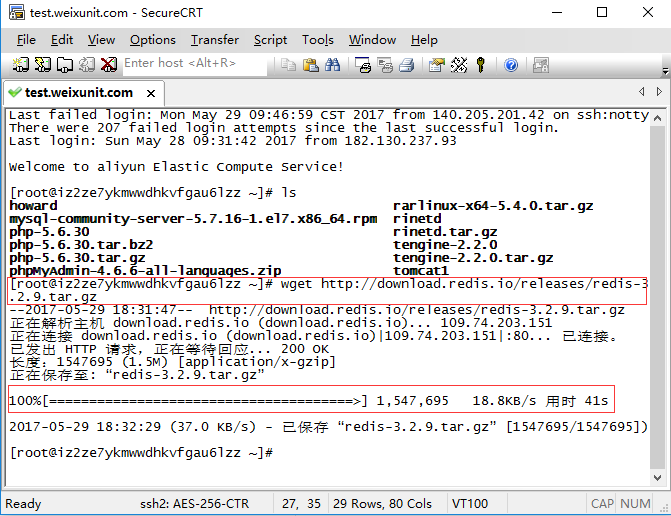
Task: Click 'ssh2: AES-256-CTR' status bar entry
Action: point(194,504)
